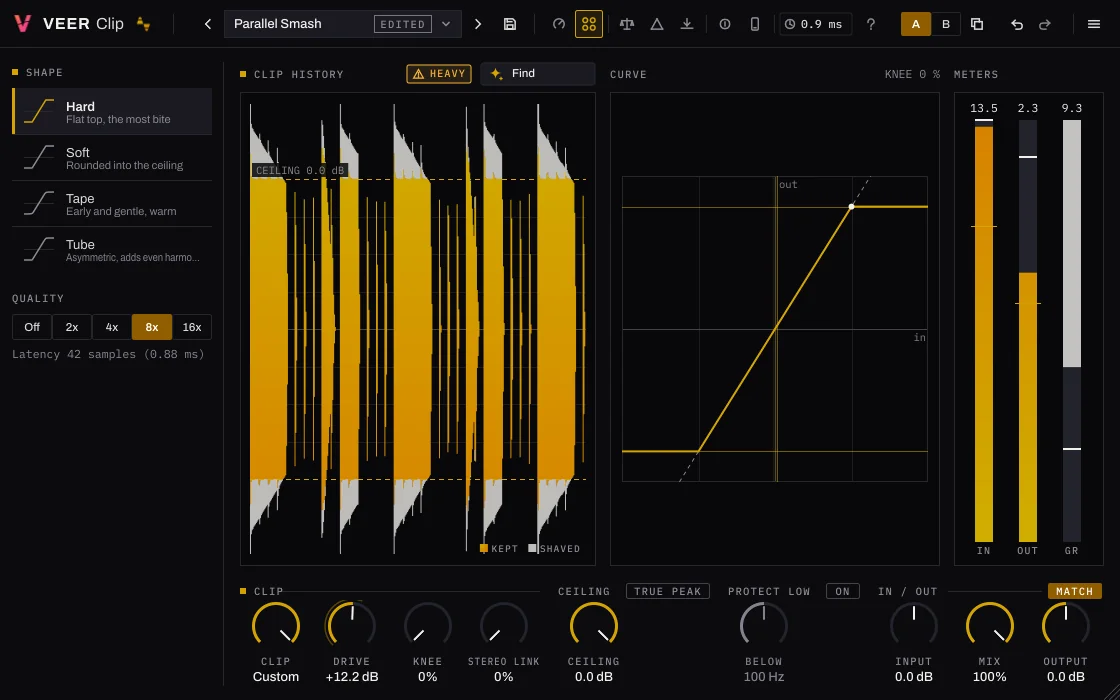
Task: Click the +12.2 dB drive value
Action: click(x=351, y=677)
